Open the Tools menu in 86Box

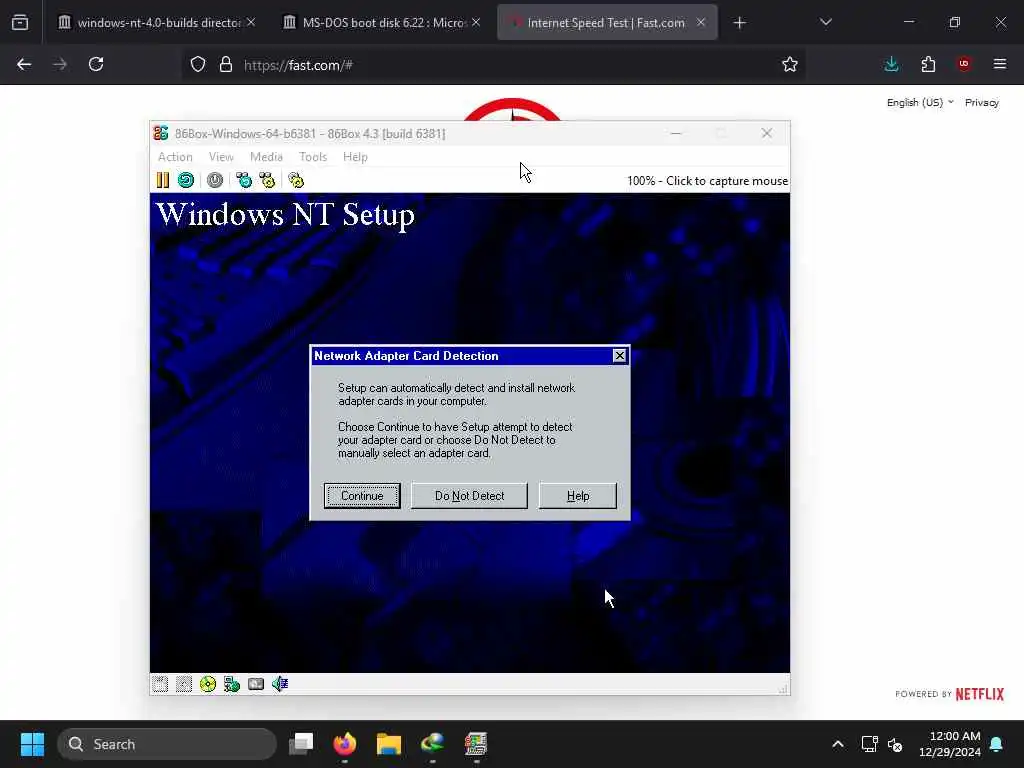(313, 157)
